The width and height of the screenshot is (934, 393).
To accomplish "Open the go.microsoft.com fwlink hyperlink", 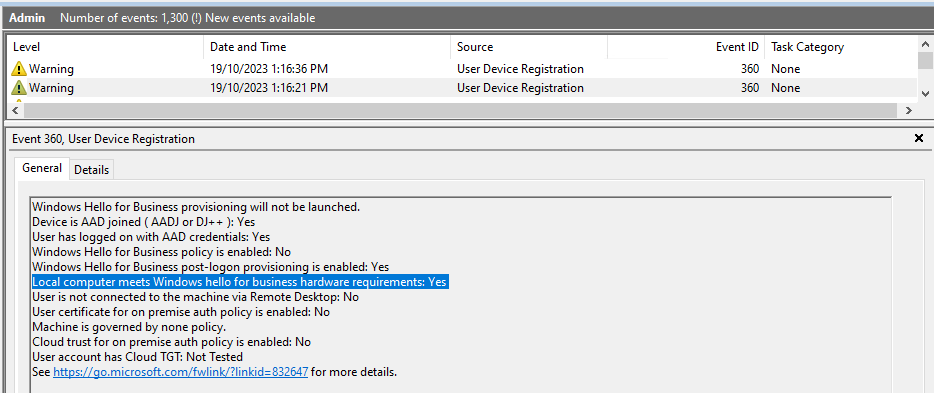I will (x=180, y=373).
